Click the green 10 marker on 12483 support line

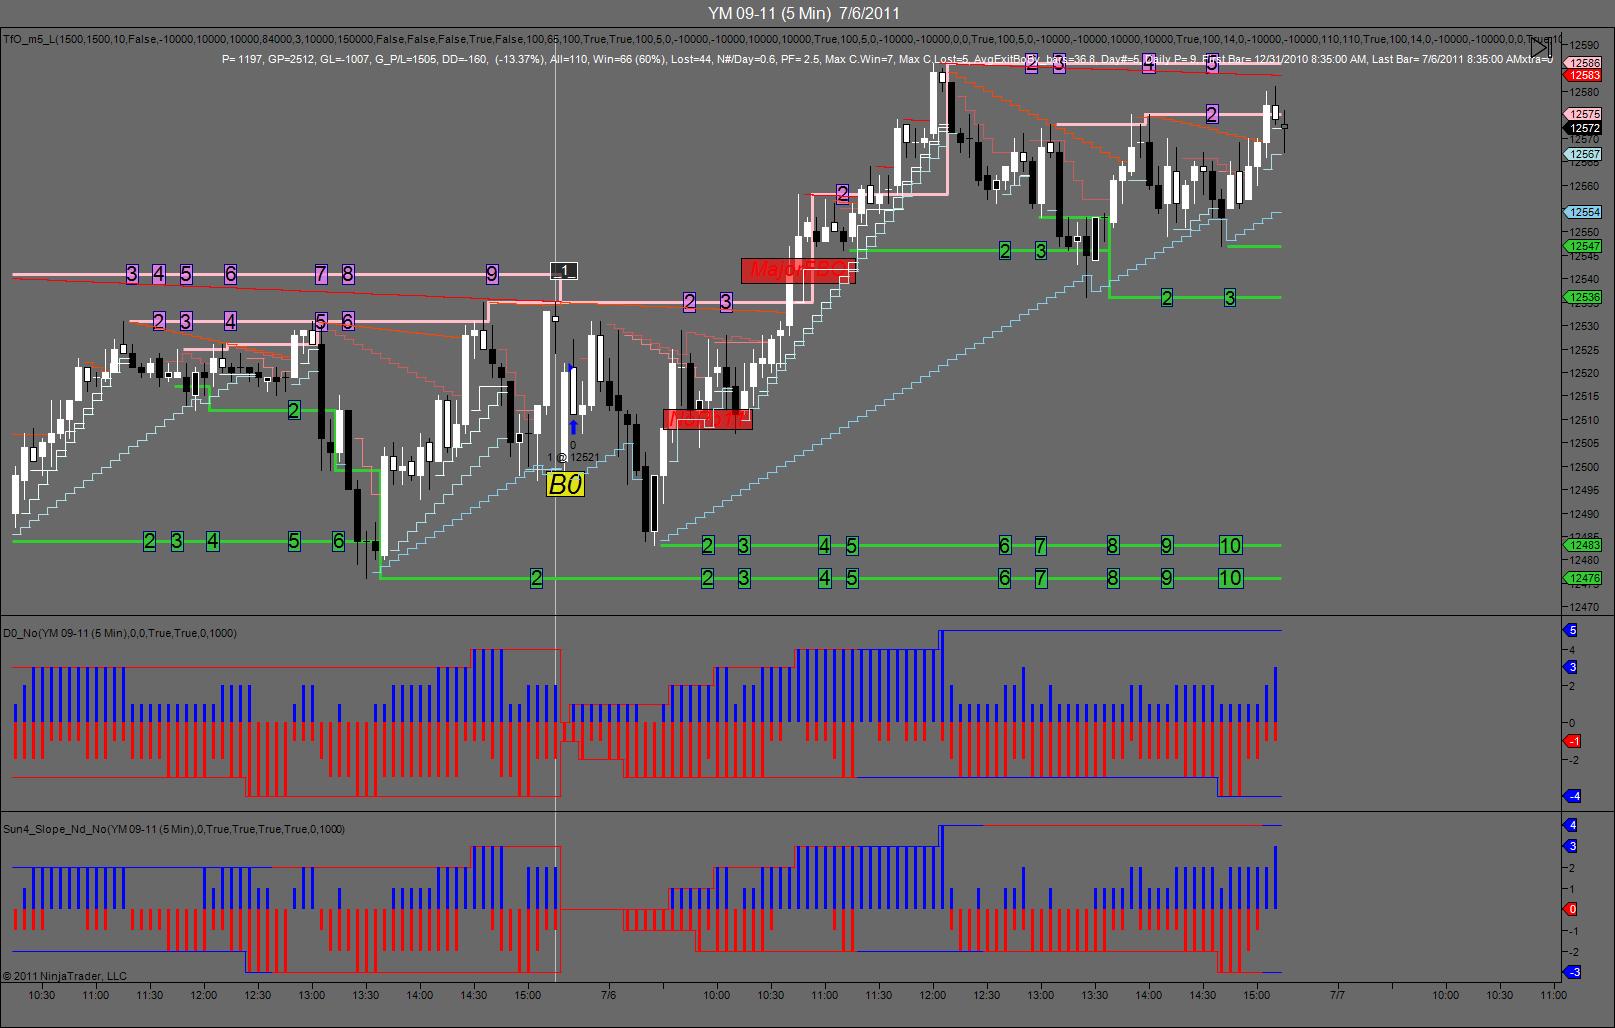coord(1230,545)
